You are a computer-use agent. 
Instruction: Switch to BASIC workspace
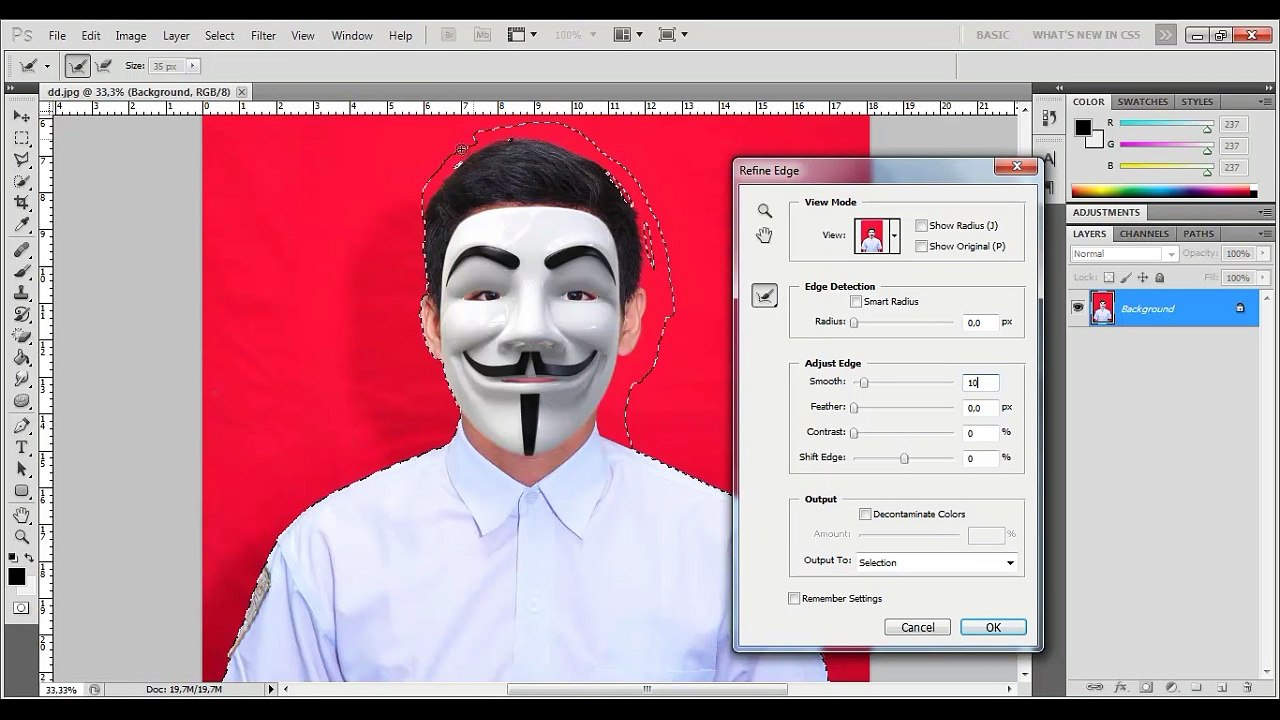pos(993,35)
